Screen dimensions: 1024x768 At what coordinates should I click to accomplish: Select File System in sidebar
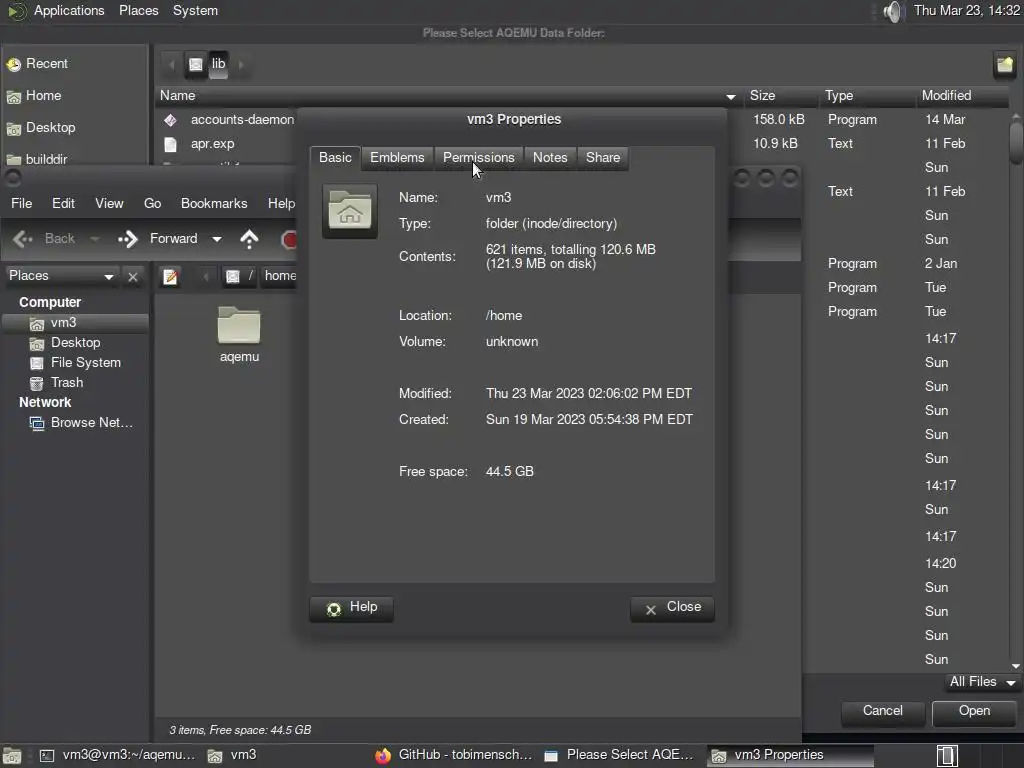[x=75, y=362]
